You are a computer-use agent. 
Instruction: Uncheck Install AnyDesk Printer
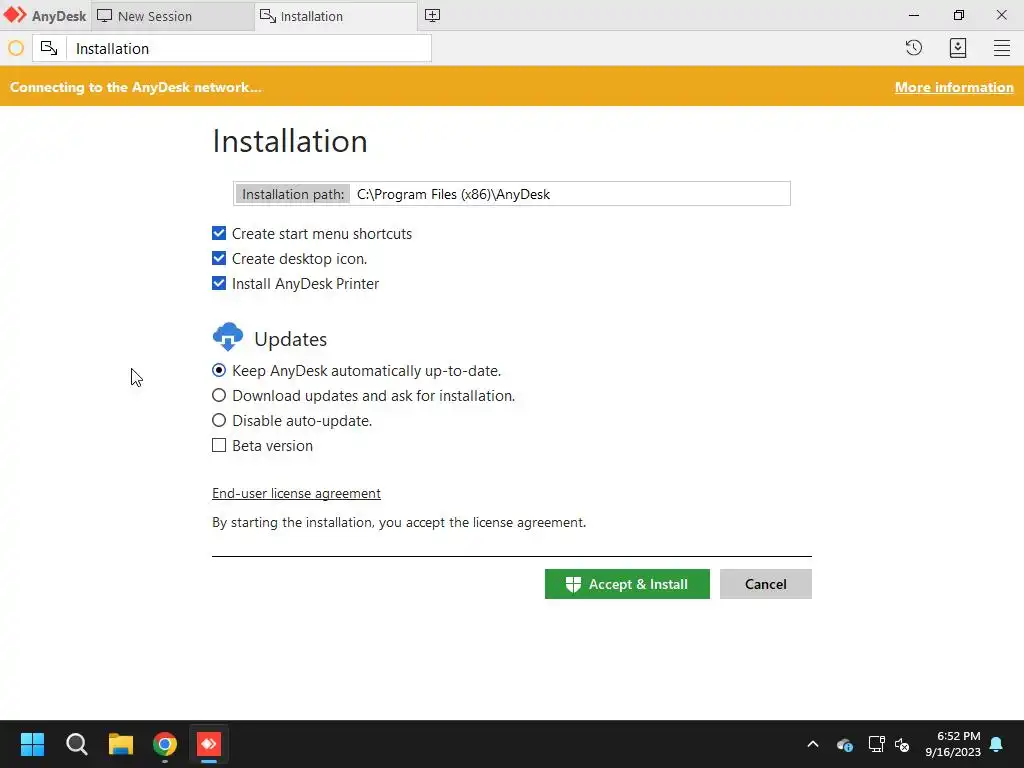point(219,283)
